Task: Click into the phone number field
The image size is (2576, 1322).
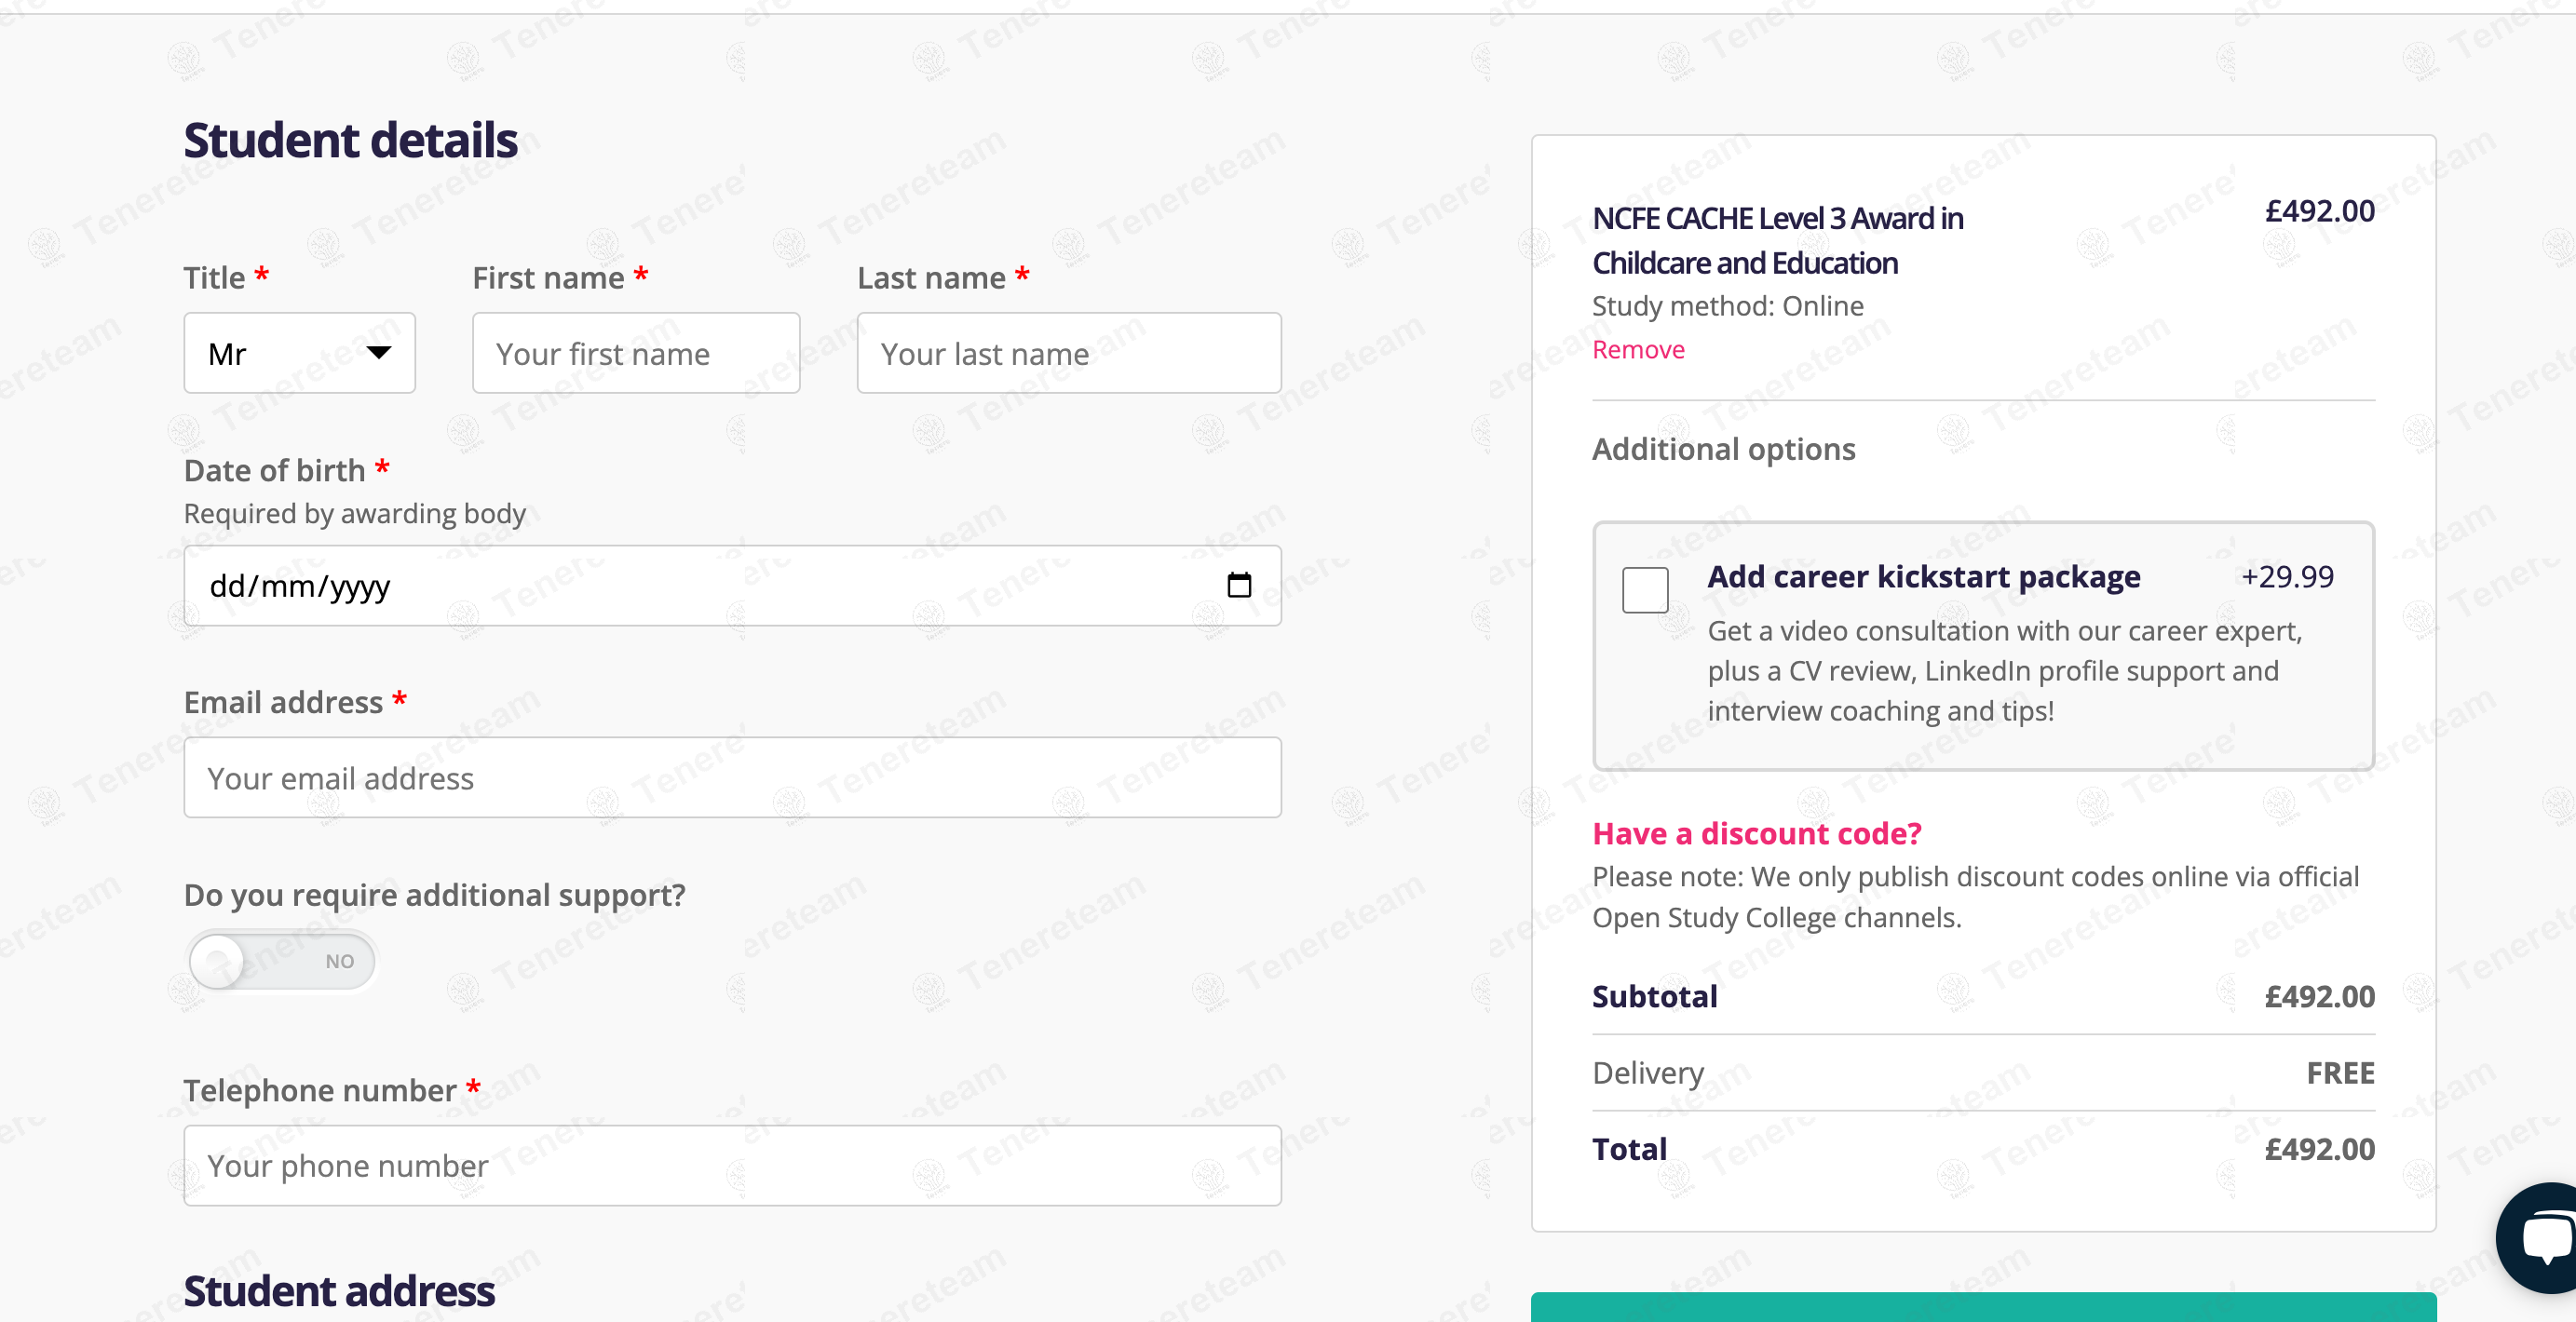Action: 732,1165
